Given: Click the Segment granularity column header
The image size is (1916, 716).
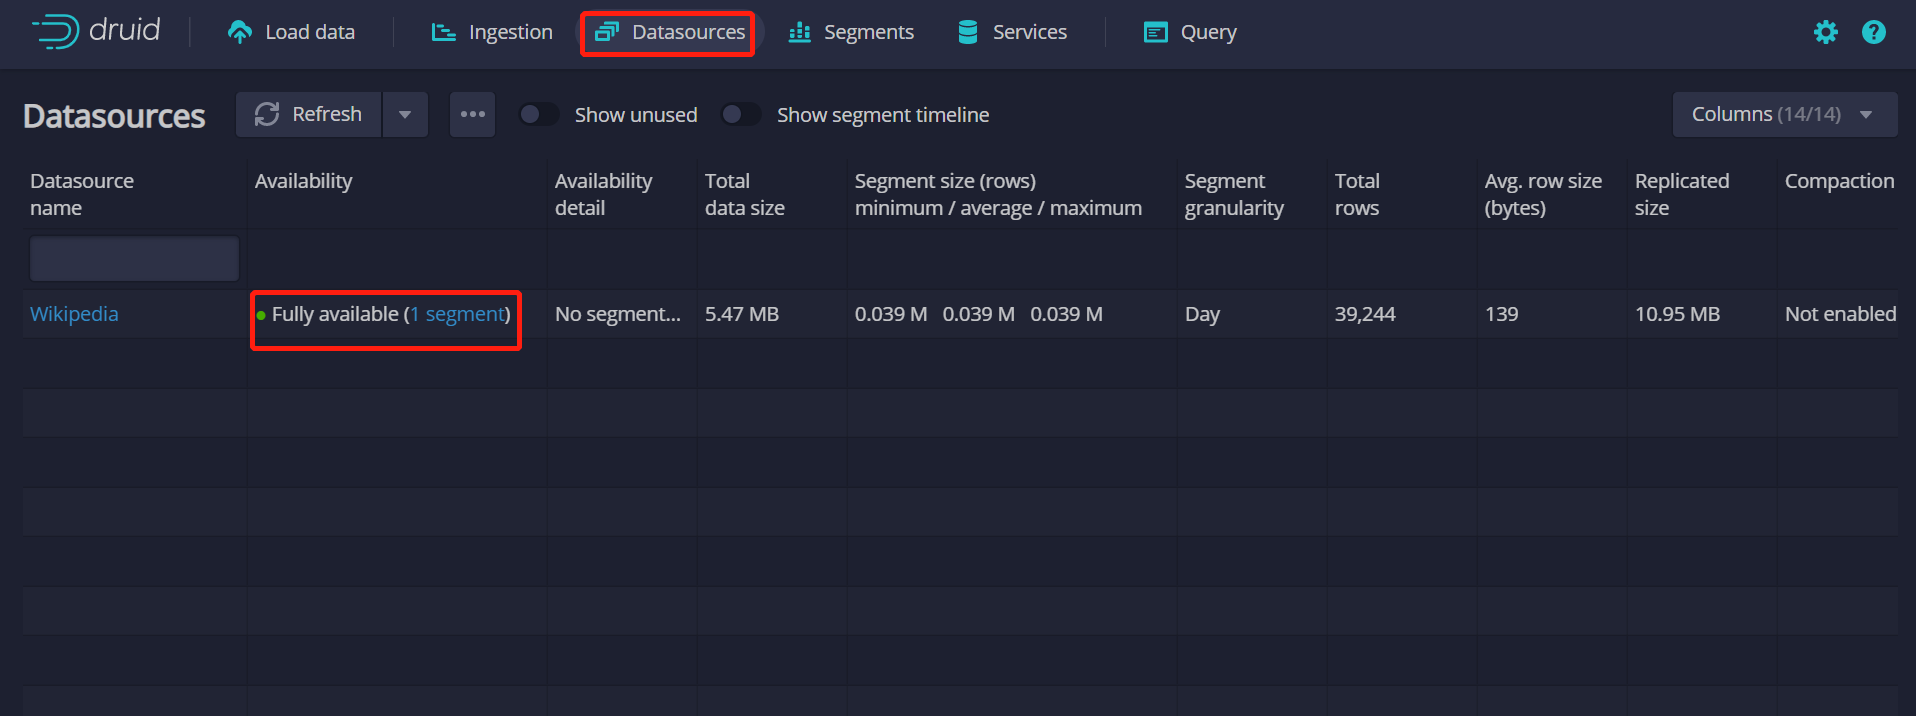Looking at the screenshot, I should [1252, 194].
